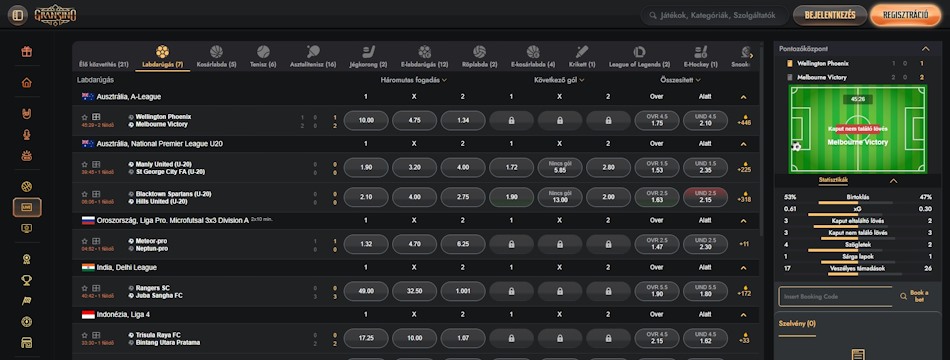
Task: Go to the house home icon in sidebar
Action: click(x=27, y=82)
